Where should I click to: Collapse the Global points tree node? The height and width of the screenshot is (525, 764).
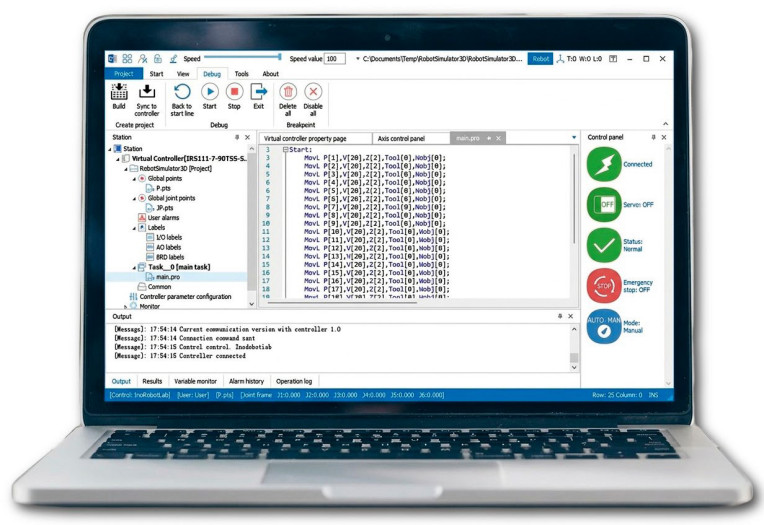134,179
